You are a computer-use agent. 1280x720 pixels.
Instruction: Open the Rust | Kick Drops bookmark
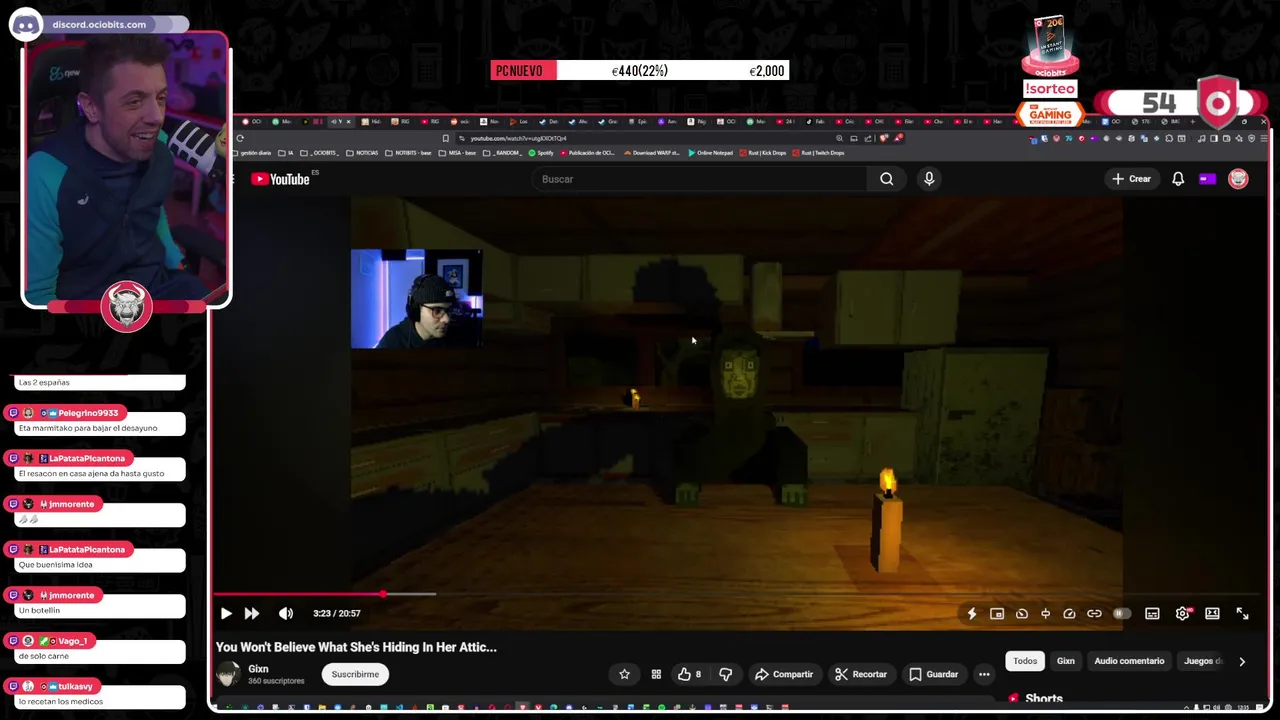coord(763,153)
